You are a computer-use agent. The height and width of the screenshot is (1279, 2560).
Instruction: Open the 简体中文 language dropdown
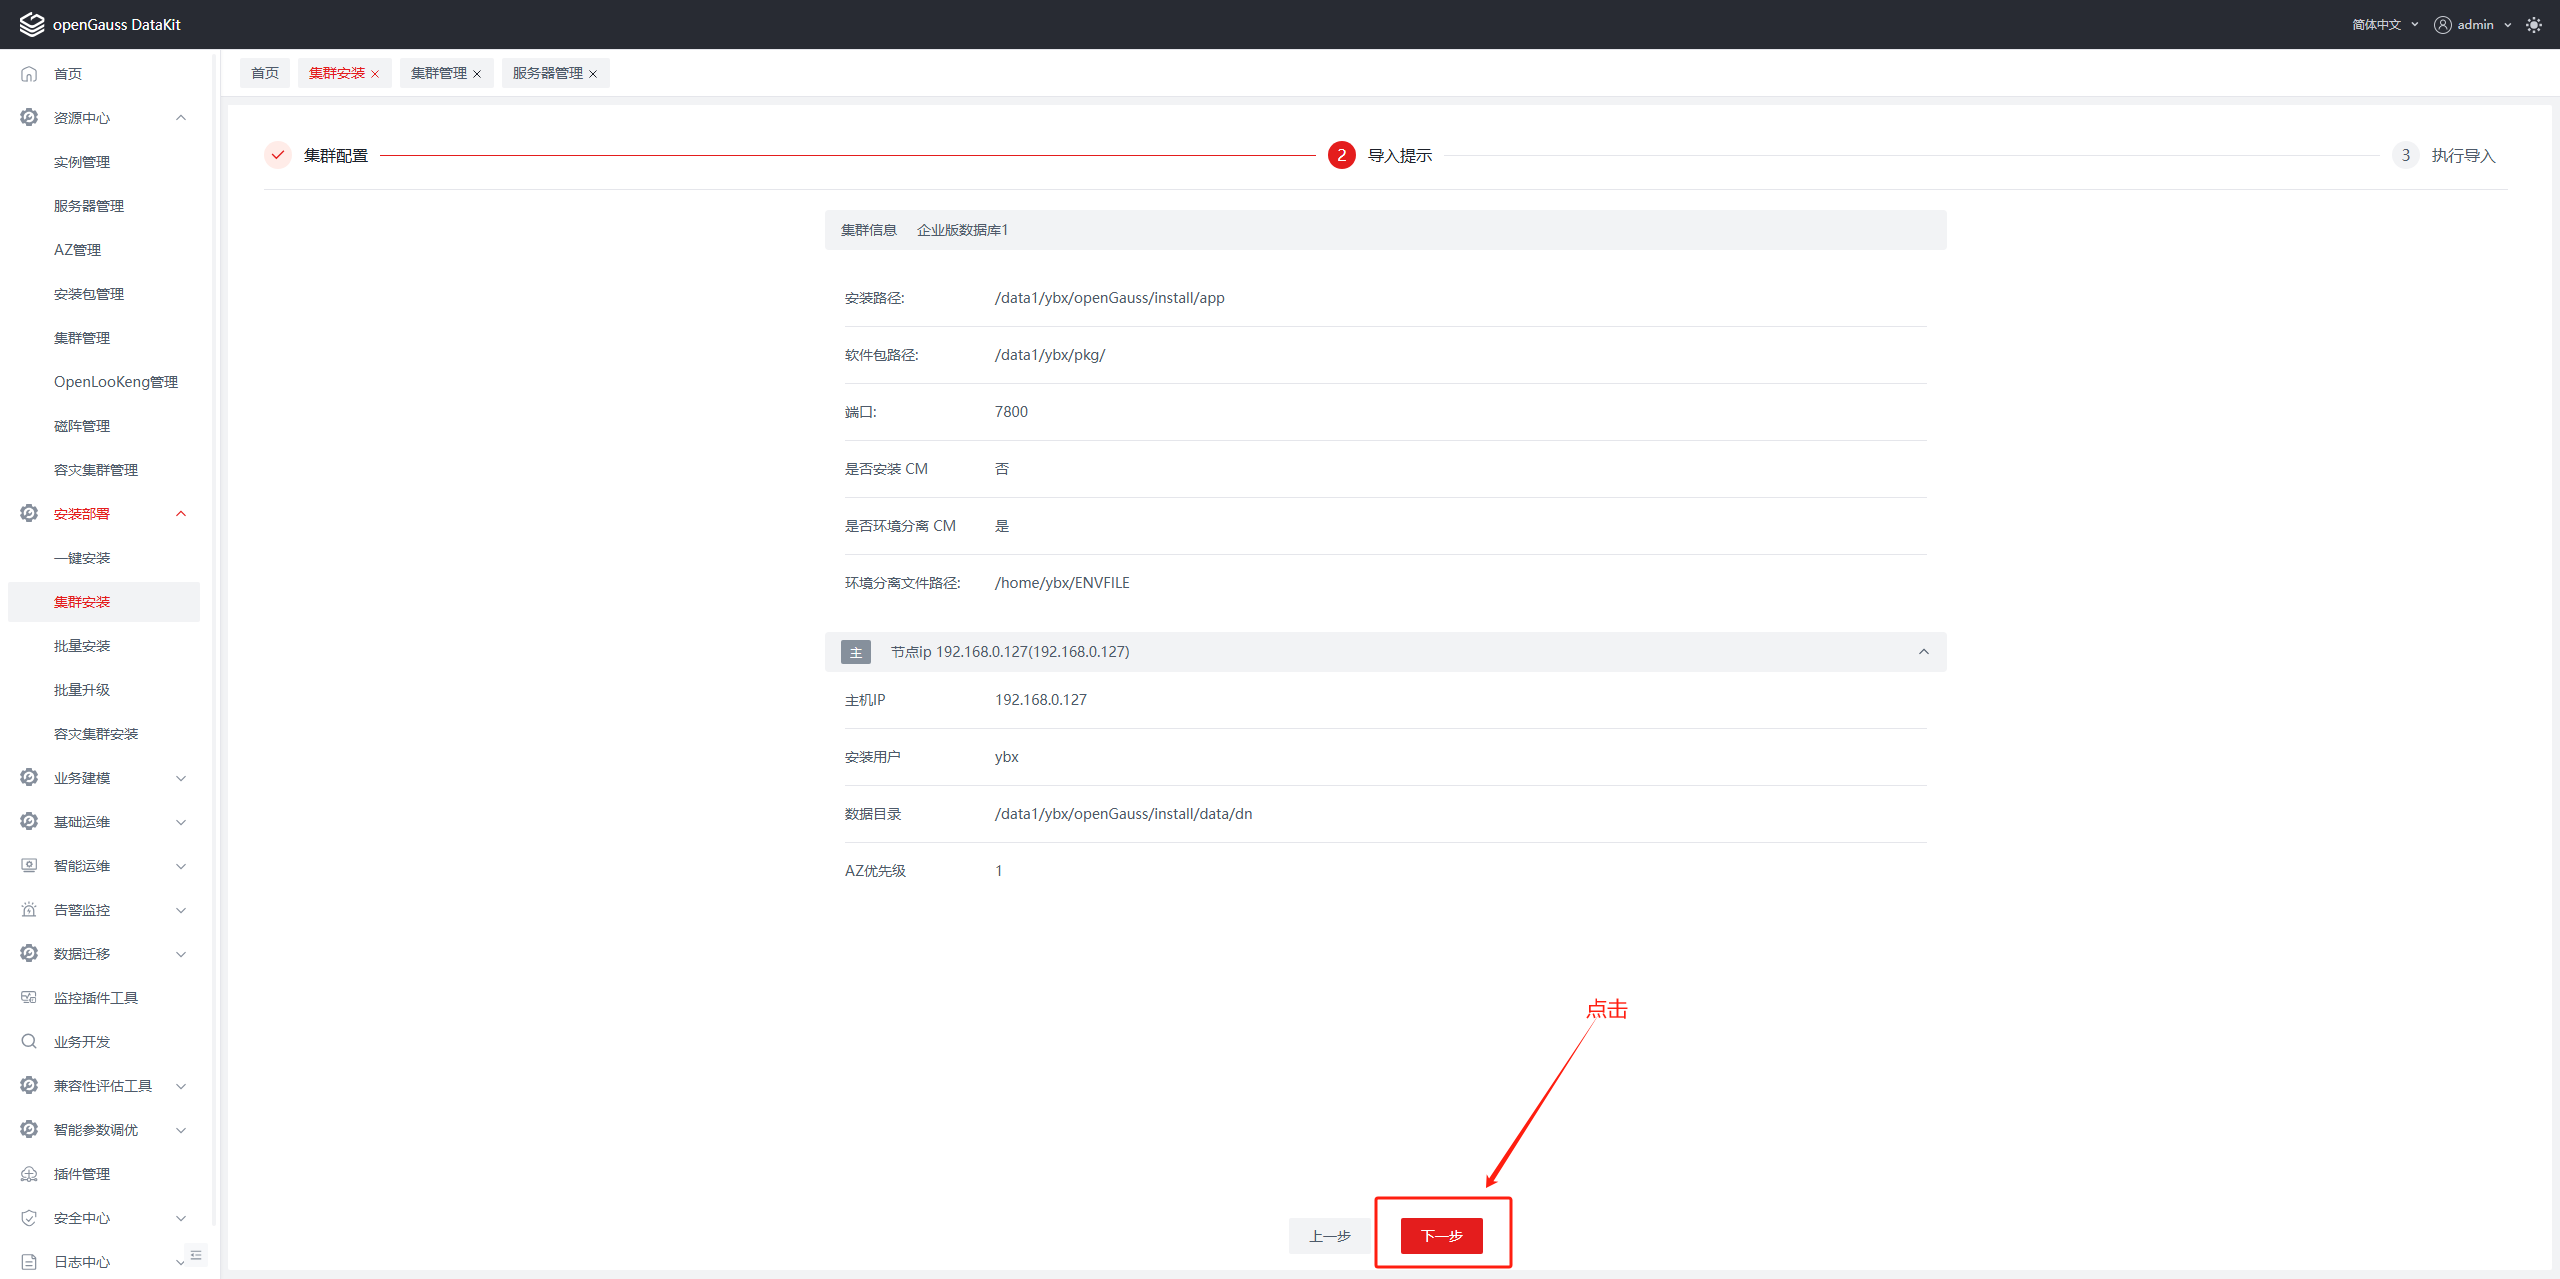click(x=2385, y=25)
